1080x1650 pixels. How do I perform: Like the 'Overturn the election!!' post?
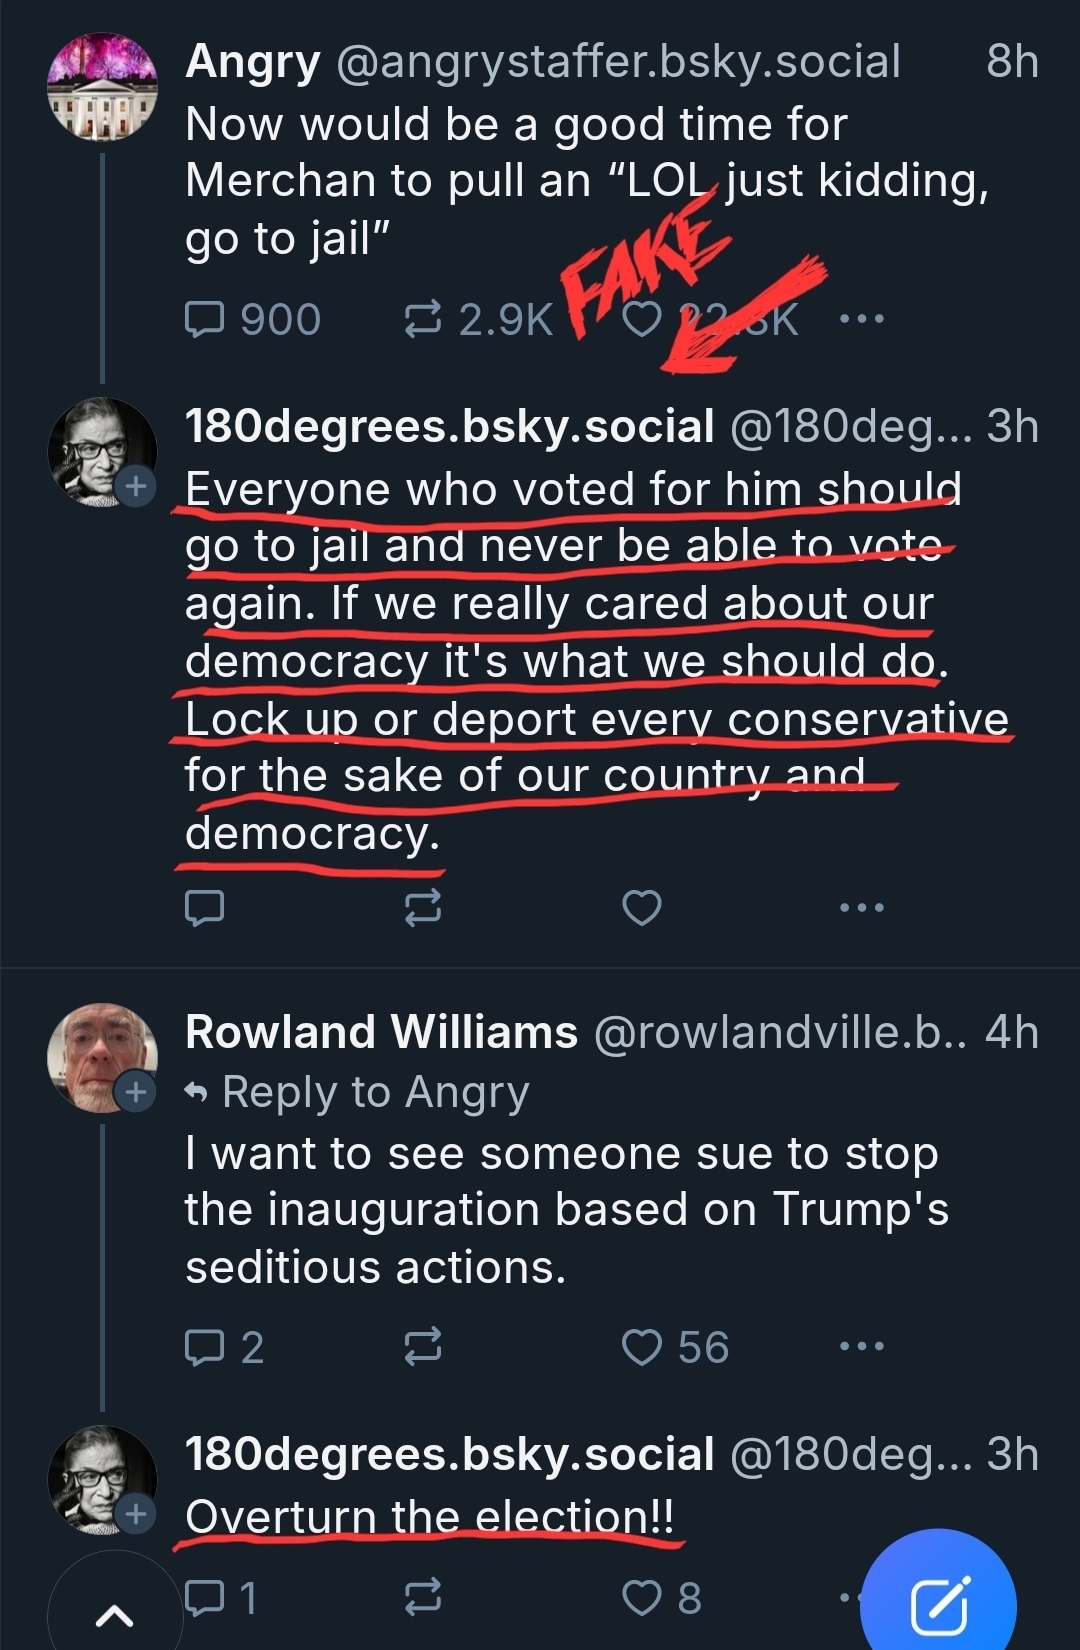(x=642, y=1597)
